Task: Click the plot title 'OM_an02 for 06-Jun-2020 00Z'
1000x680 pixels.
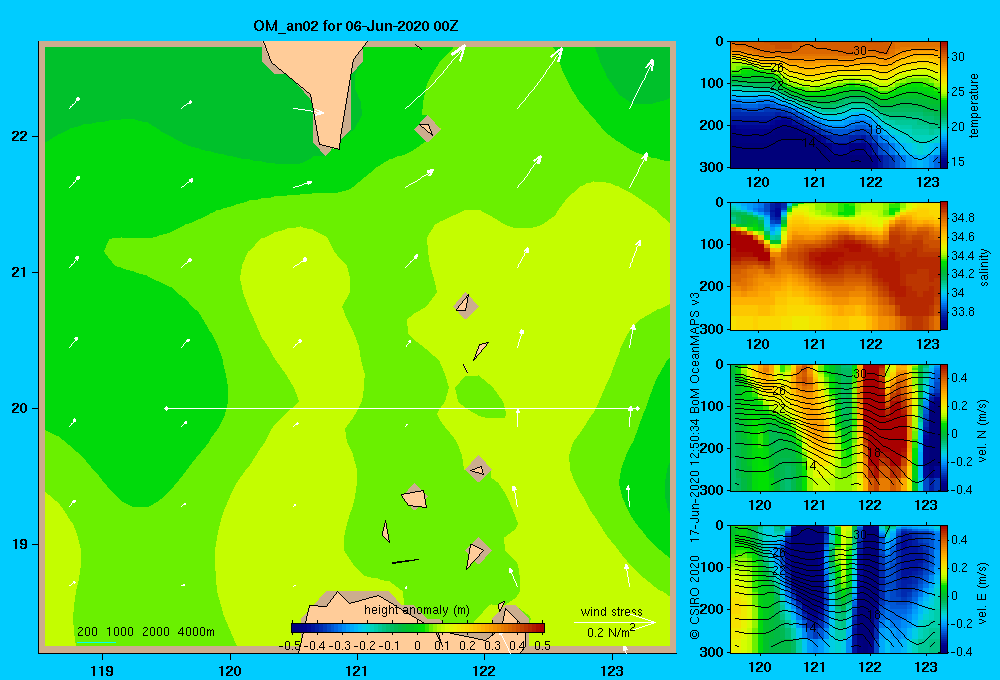Action: click(x=355, y=26)
